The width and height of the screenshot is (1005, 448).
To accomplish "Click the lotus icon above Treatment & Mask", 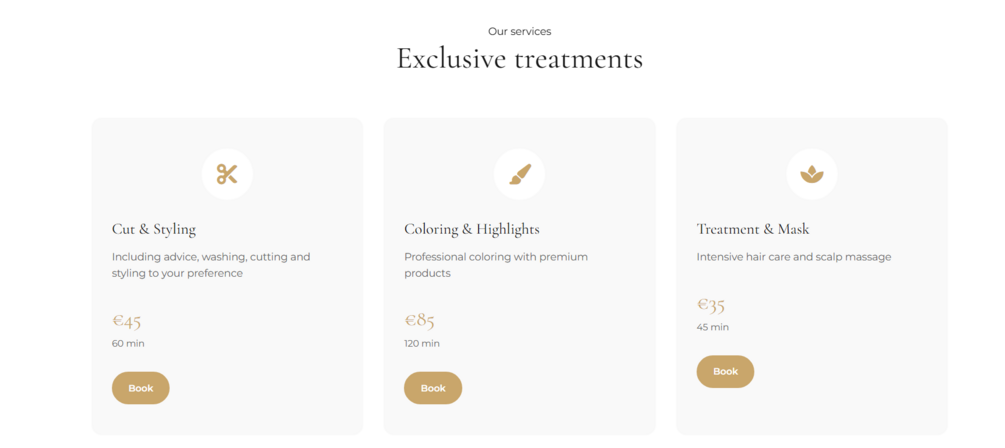I will (811, 174).
